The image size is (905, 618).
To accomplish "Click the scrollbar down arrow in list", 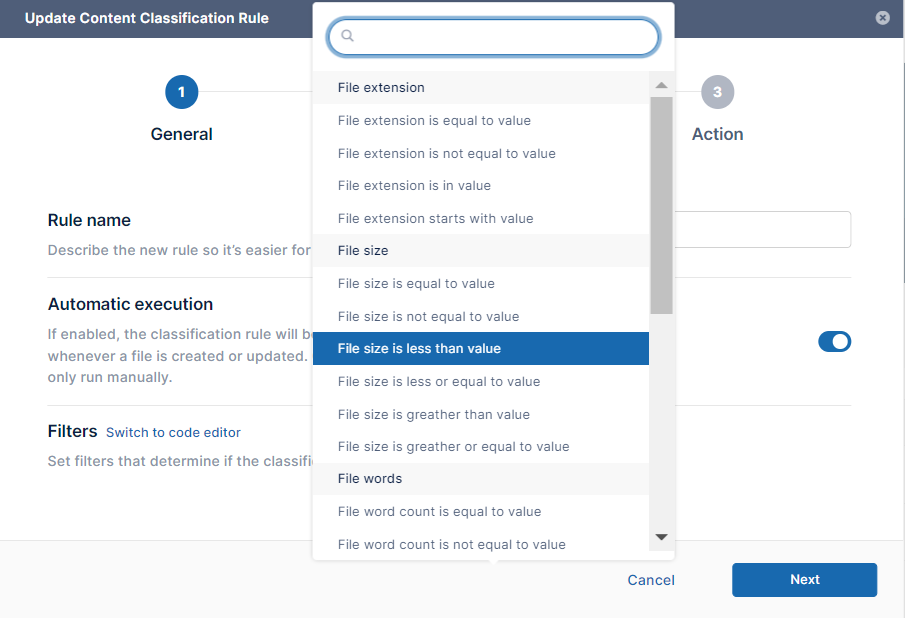I will (661, 537).
